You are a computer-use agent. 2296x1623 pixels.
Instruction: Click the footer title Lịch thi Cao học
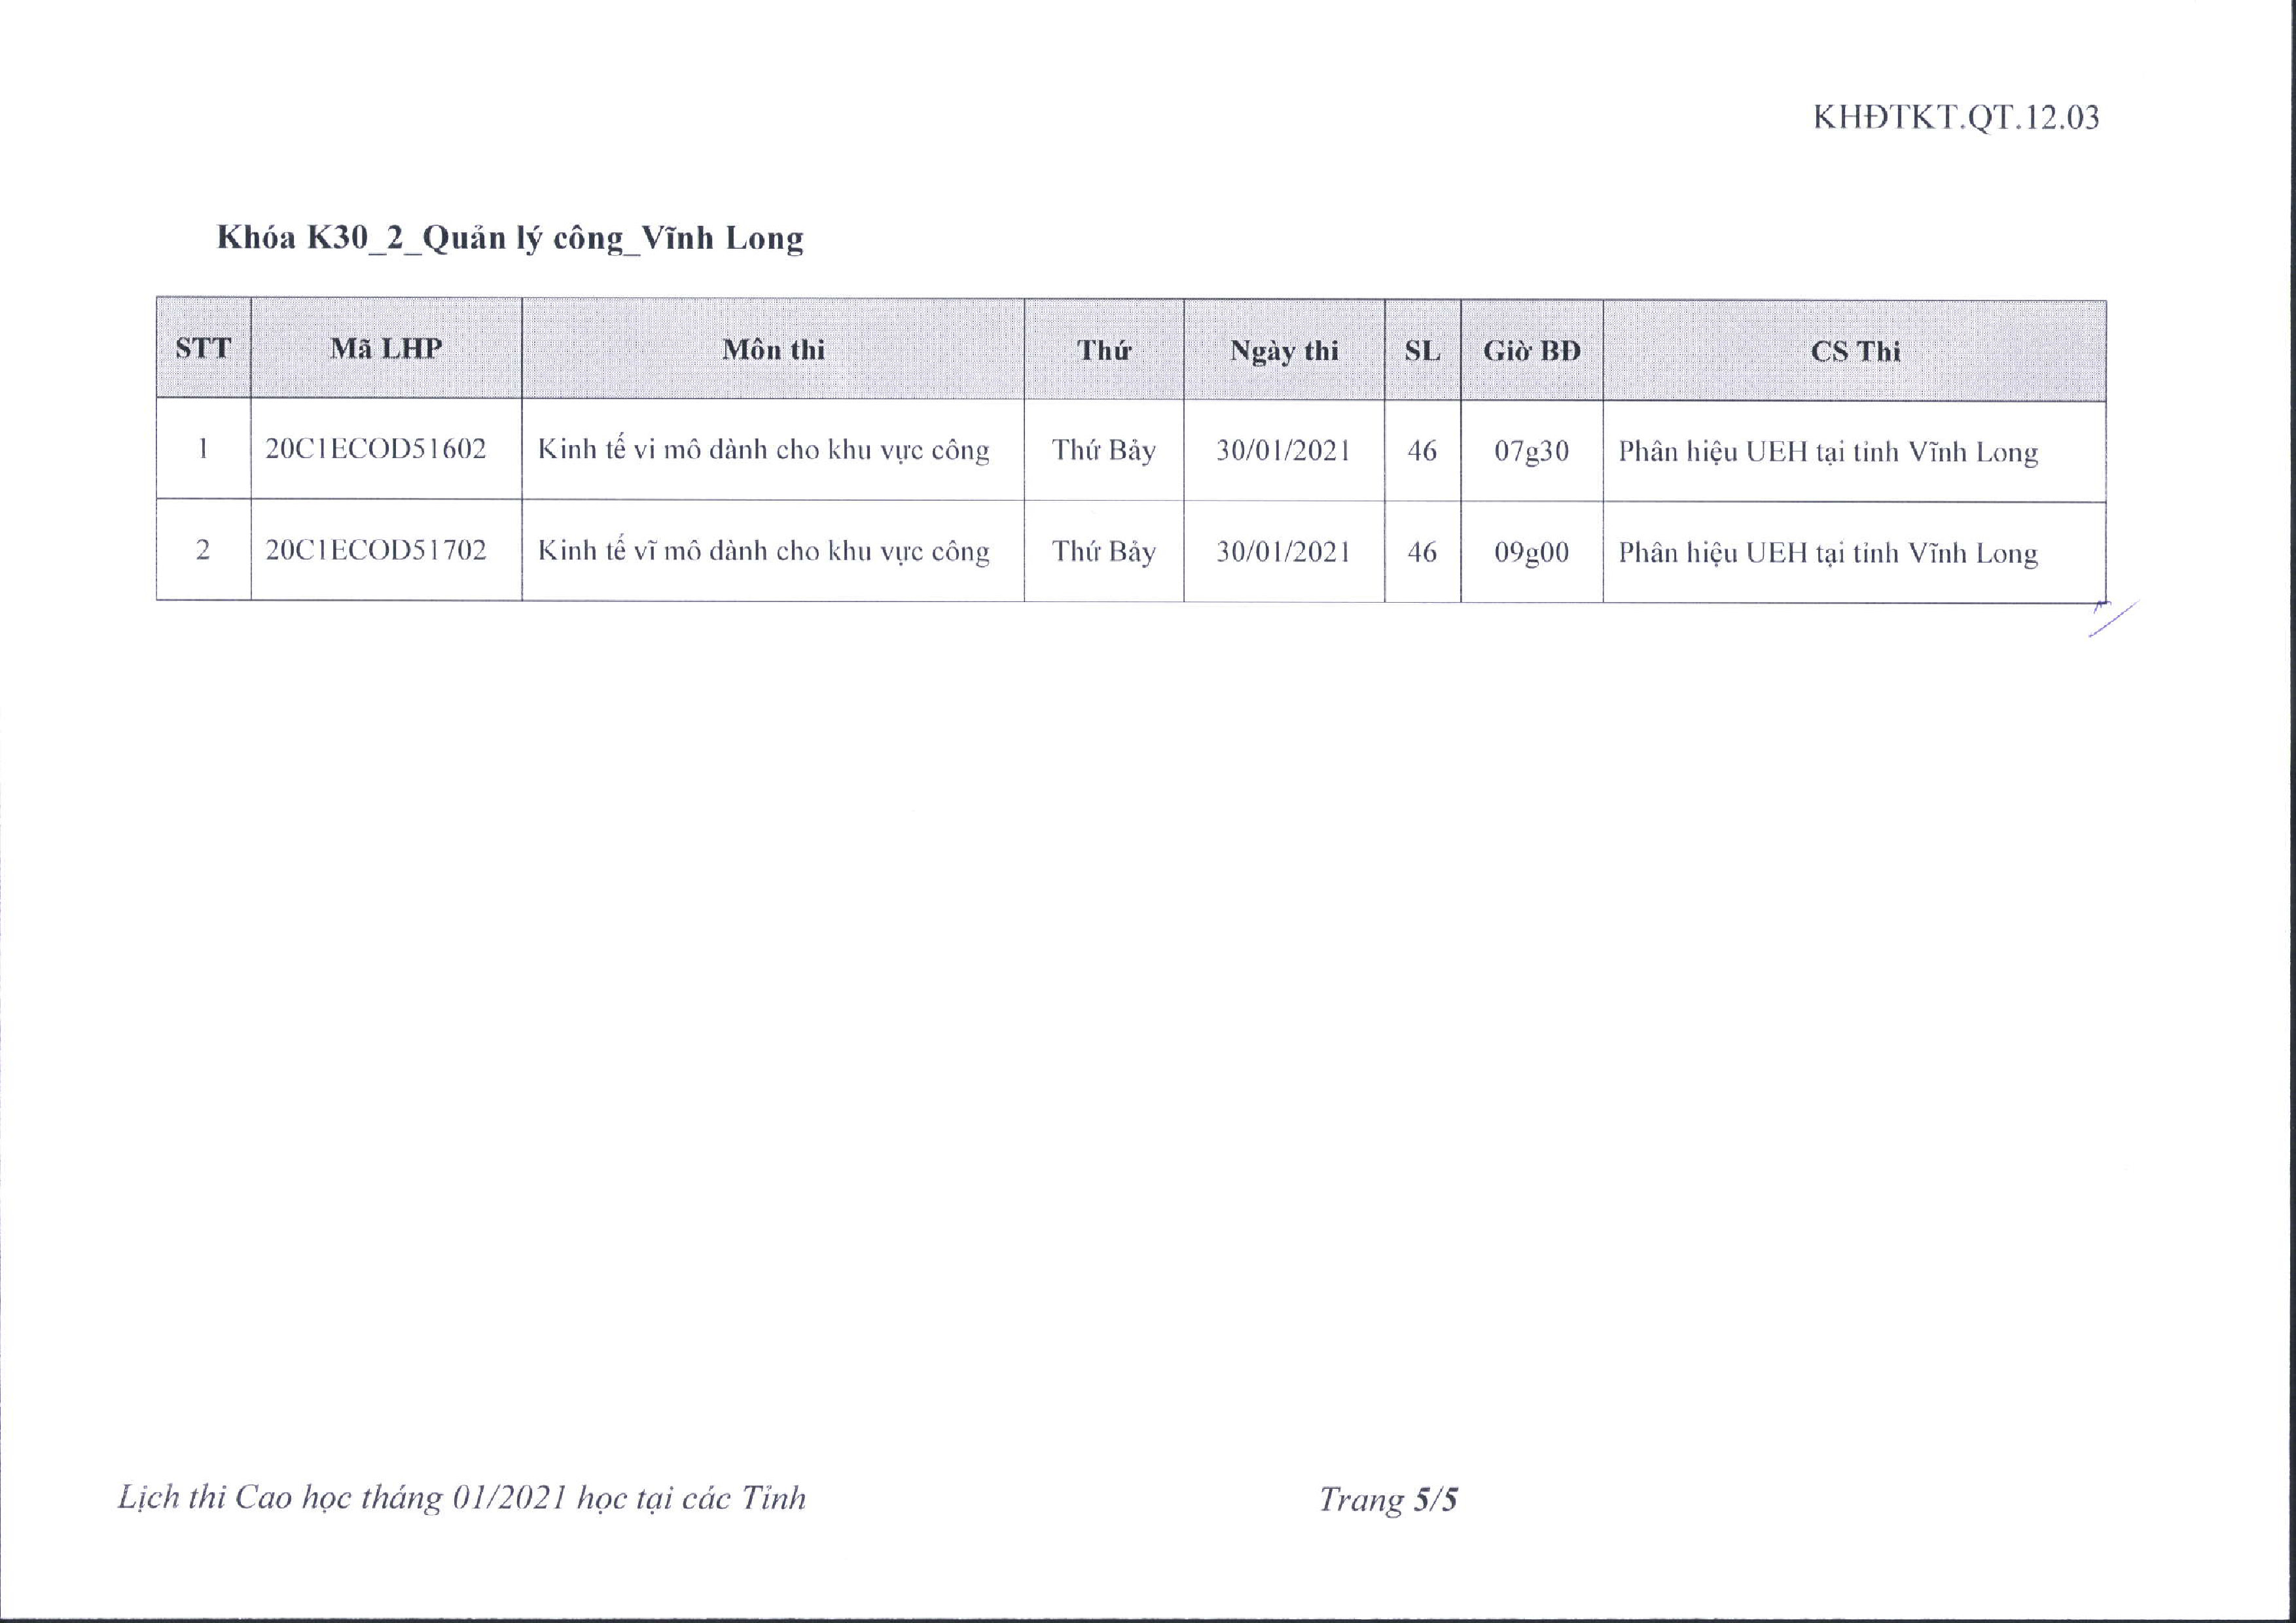pos(461,1498)
